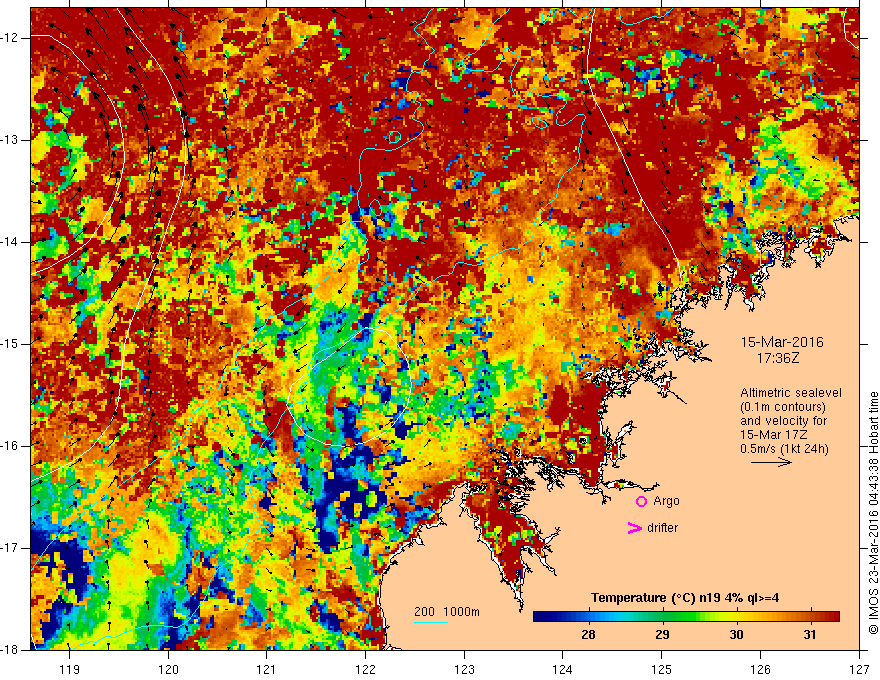Click the 'Argo' legend label
Viewport: 880px width, 680px height.
point(666,501)
